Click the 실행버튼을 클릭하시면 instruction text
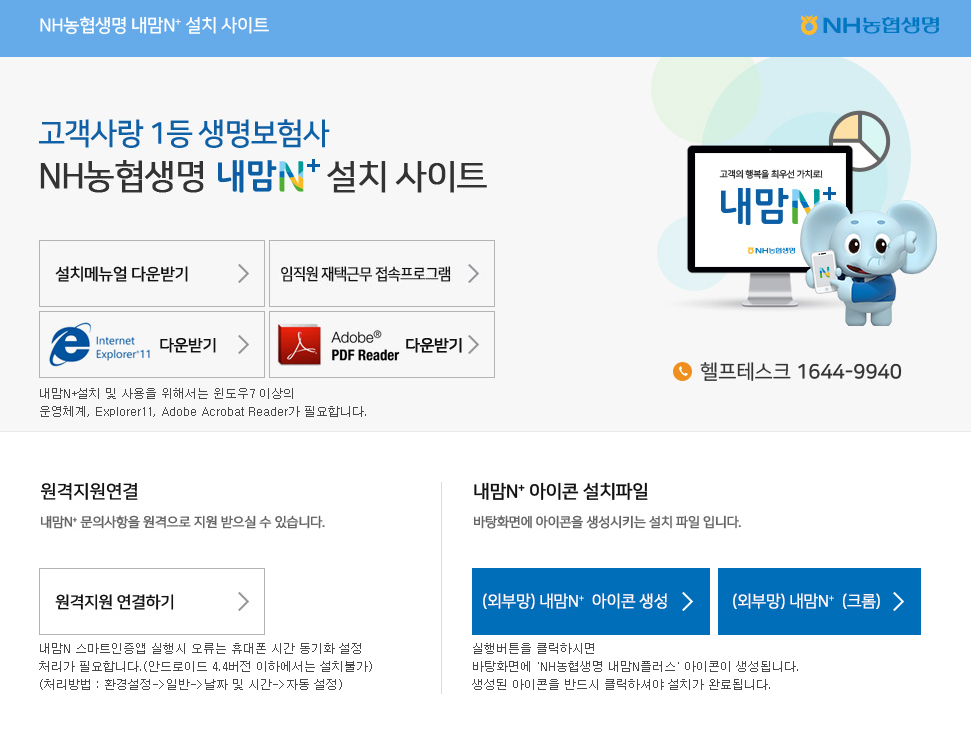The height and width of the screenshot is (734, 971). tap(635, 666)
